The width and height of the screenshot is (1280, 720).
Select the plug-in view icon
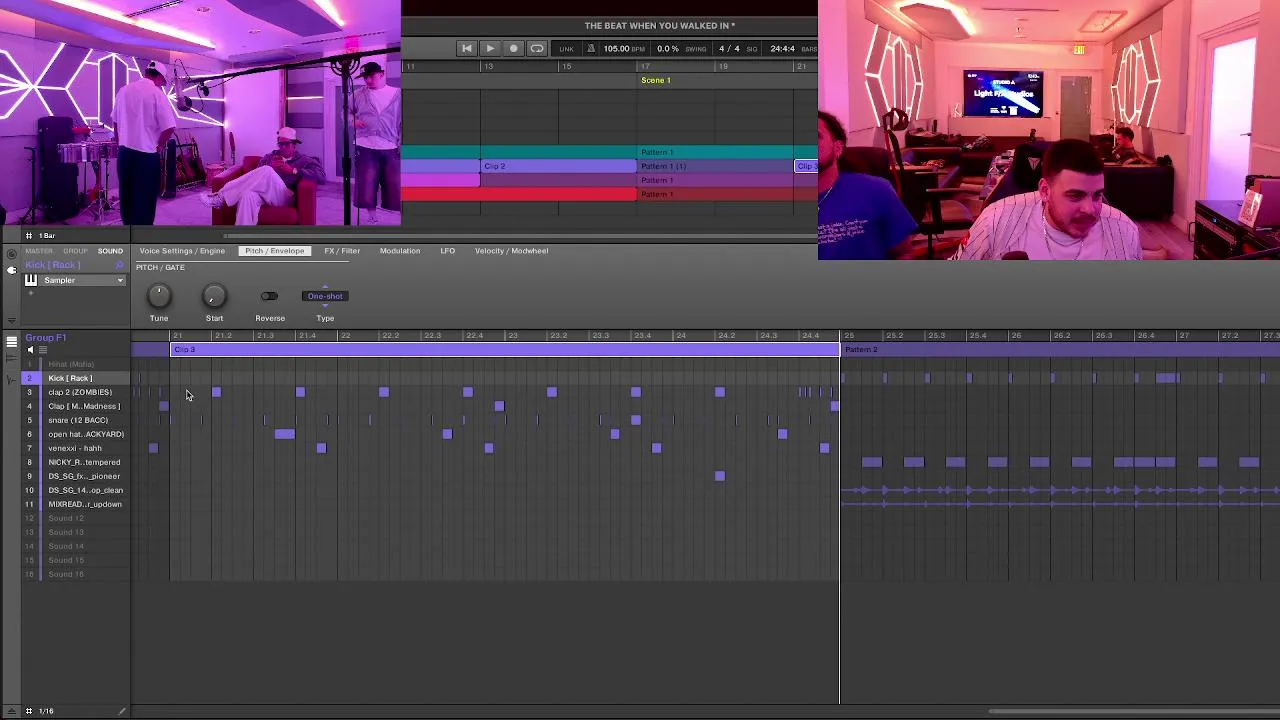11,270
